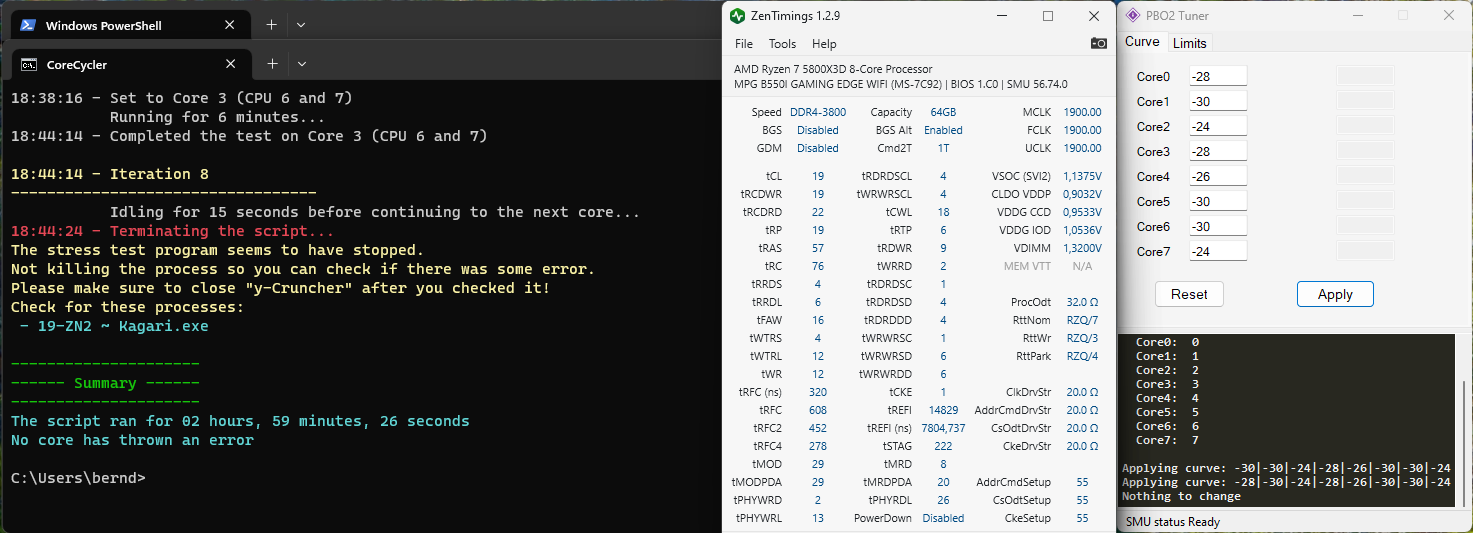Click the MCLK 1900.00 value
The height and width of the screenshot is (533, 1473).
(1082, 112)
